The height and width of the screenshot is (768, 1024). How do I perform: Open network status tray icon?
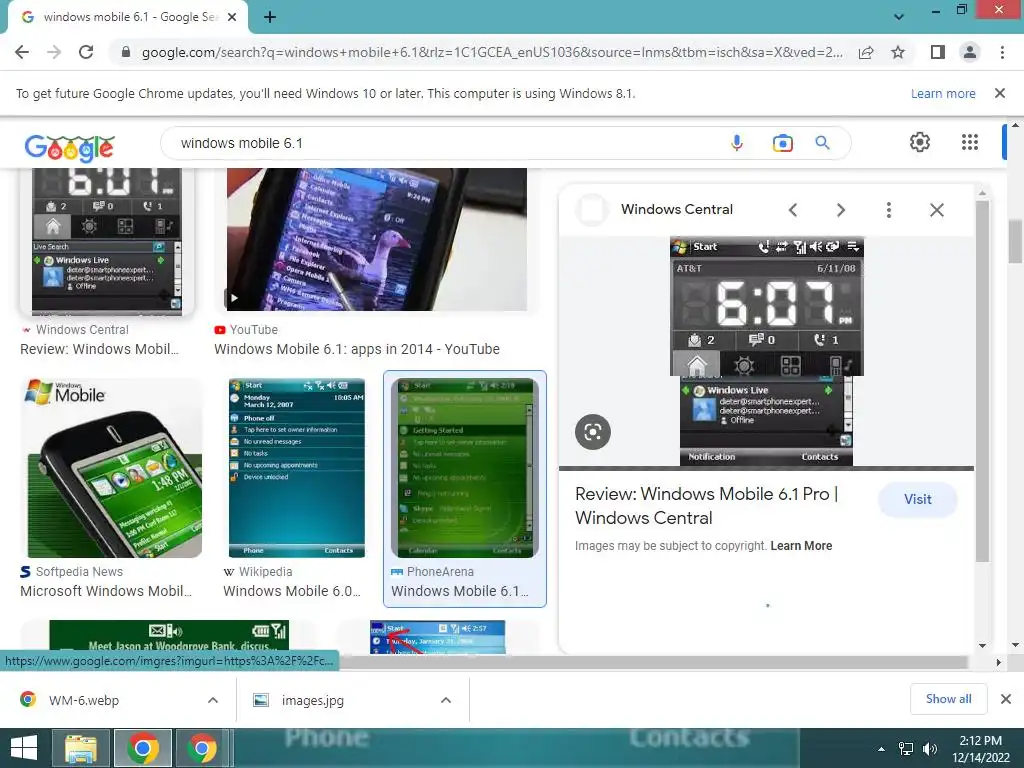pyautogui.click(x=906, y=749)
